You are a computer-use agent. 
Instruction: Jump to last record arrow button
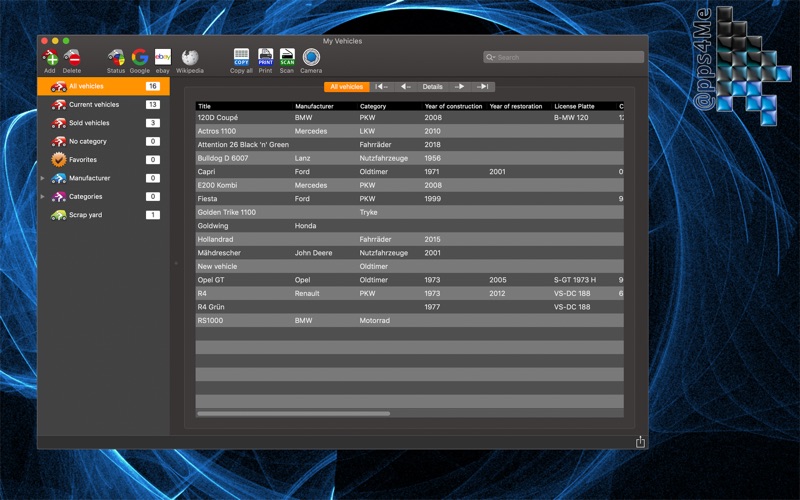(x=483, y=87)
